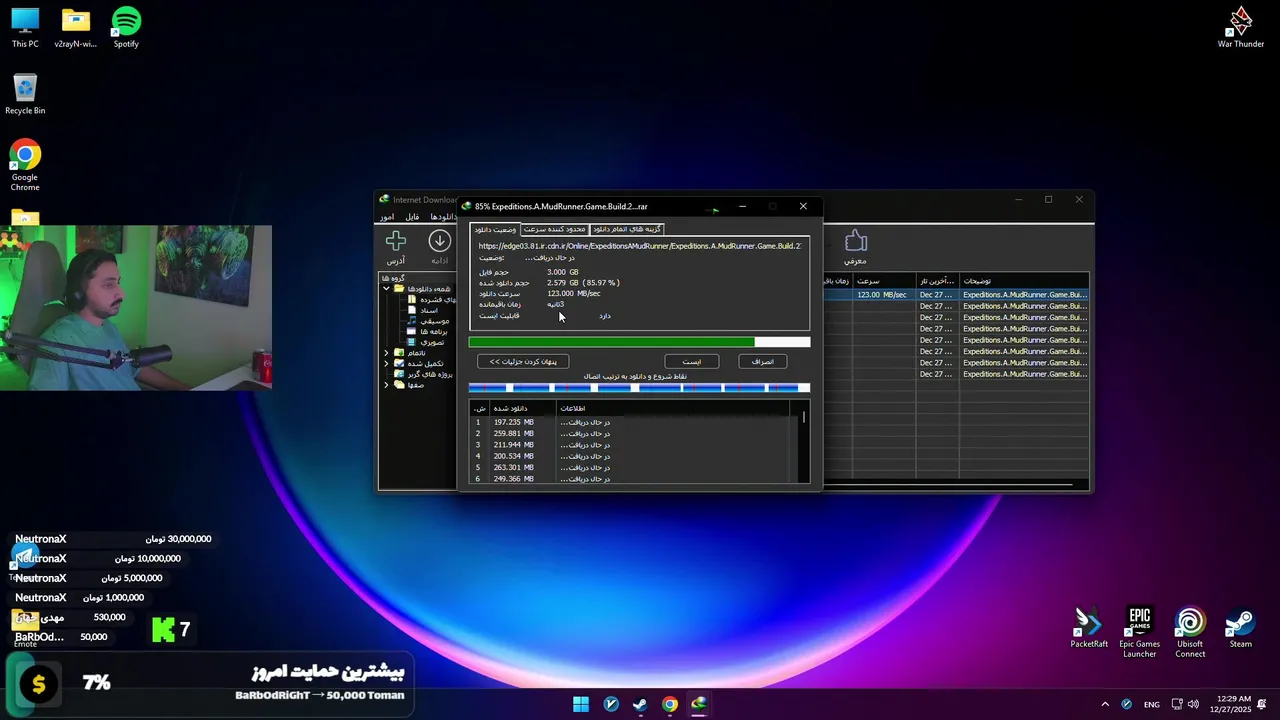Click the پنهان کردن جزئیات hide details button
This screenshot has height=720, width=1280.
[x=523, y=361]
